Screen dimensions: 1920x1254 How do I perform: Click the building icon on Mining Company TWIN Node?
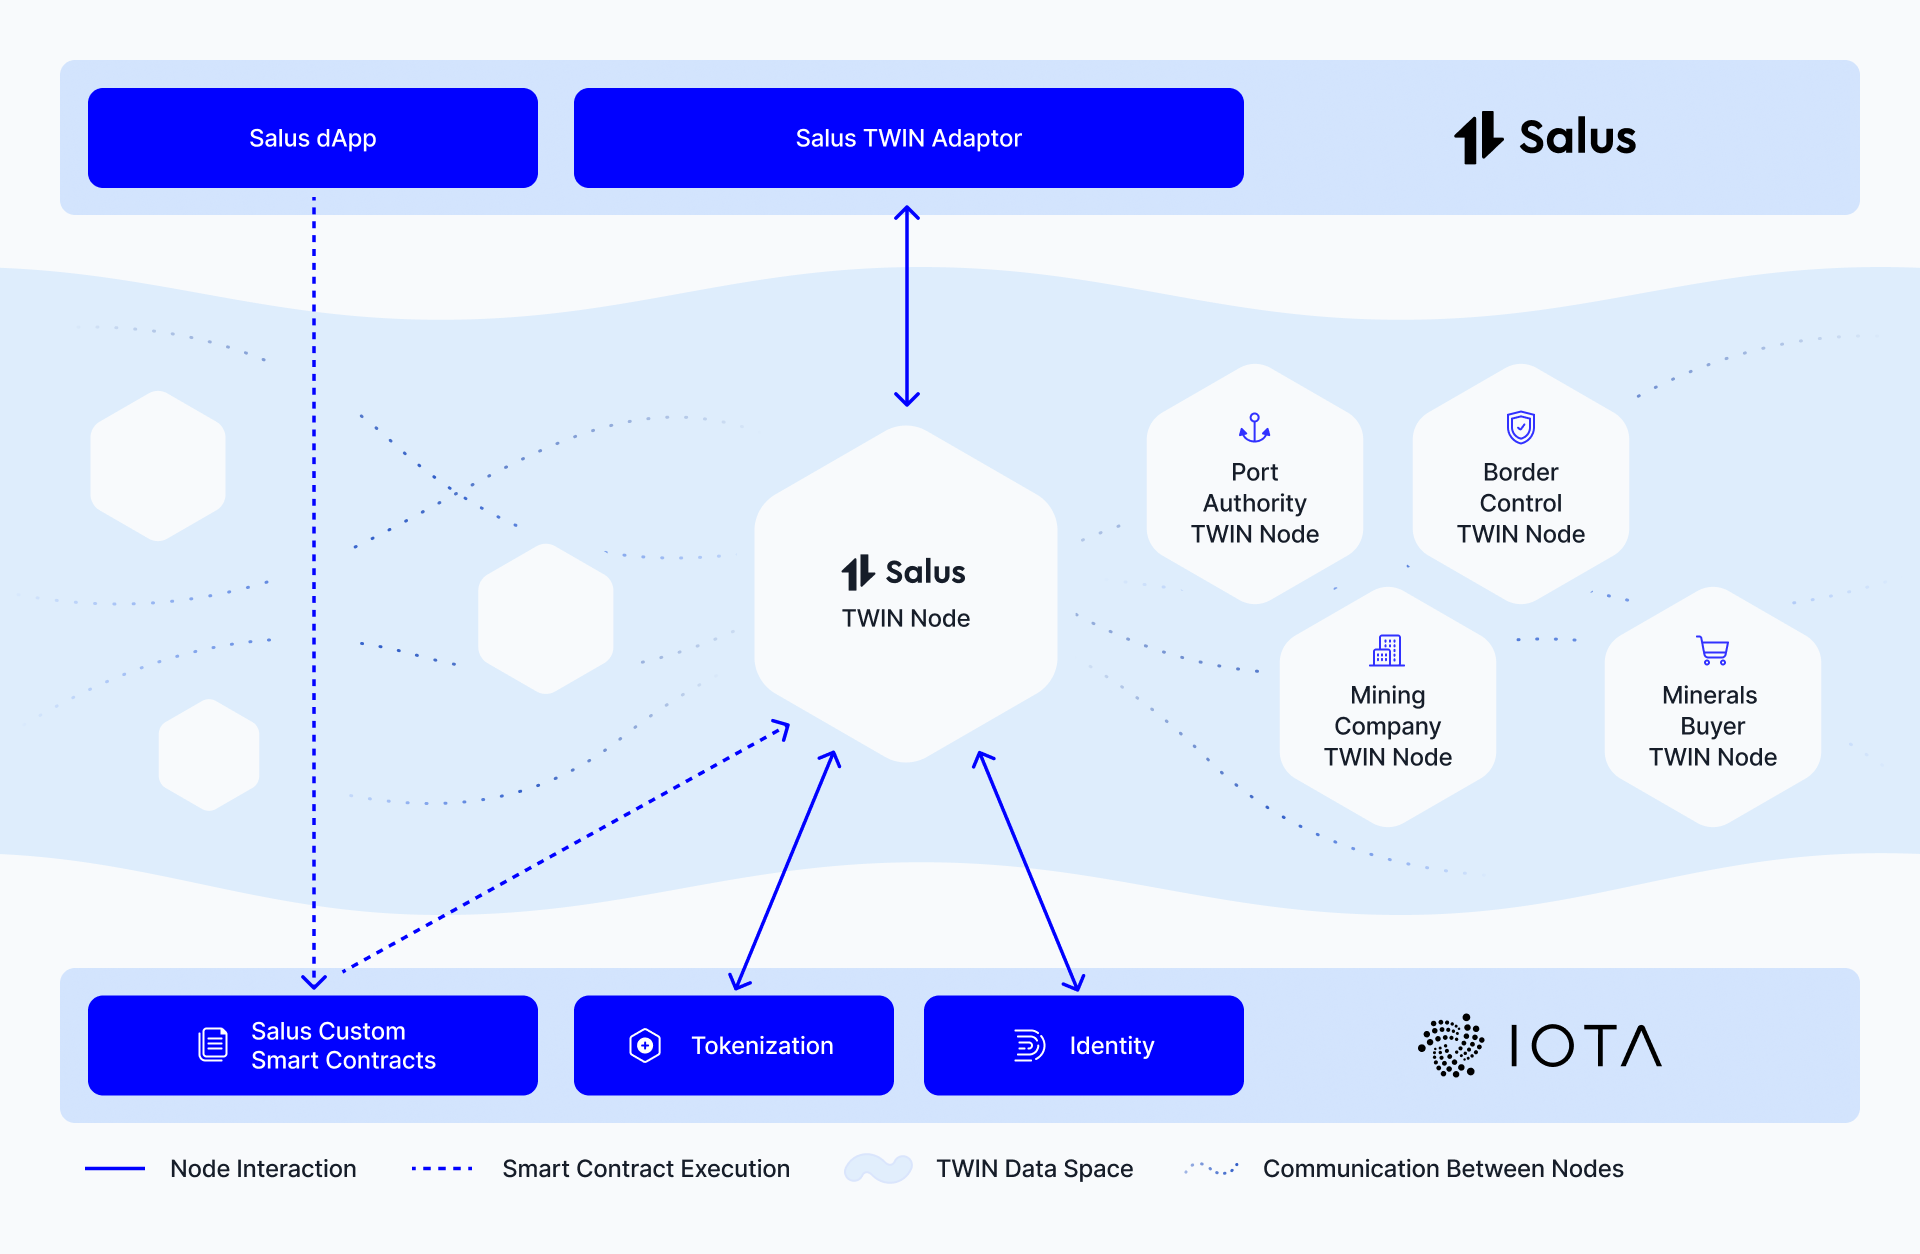click(x=1388, y=651)
